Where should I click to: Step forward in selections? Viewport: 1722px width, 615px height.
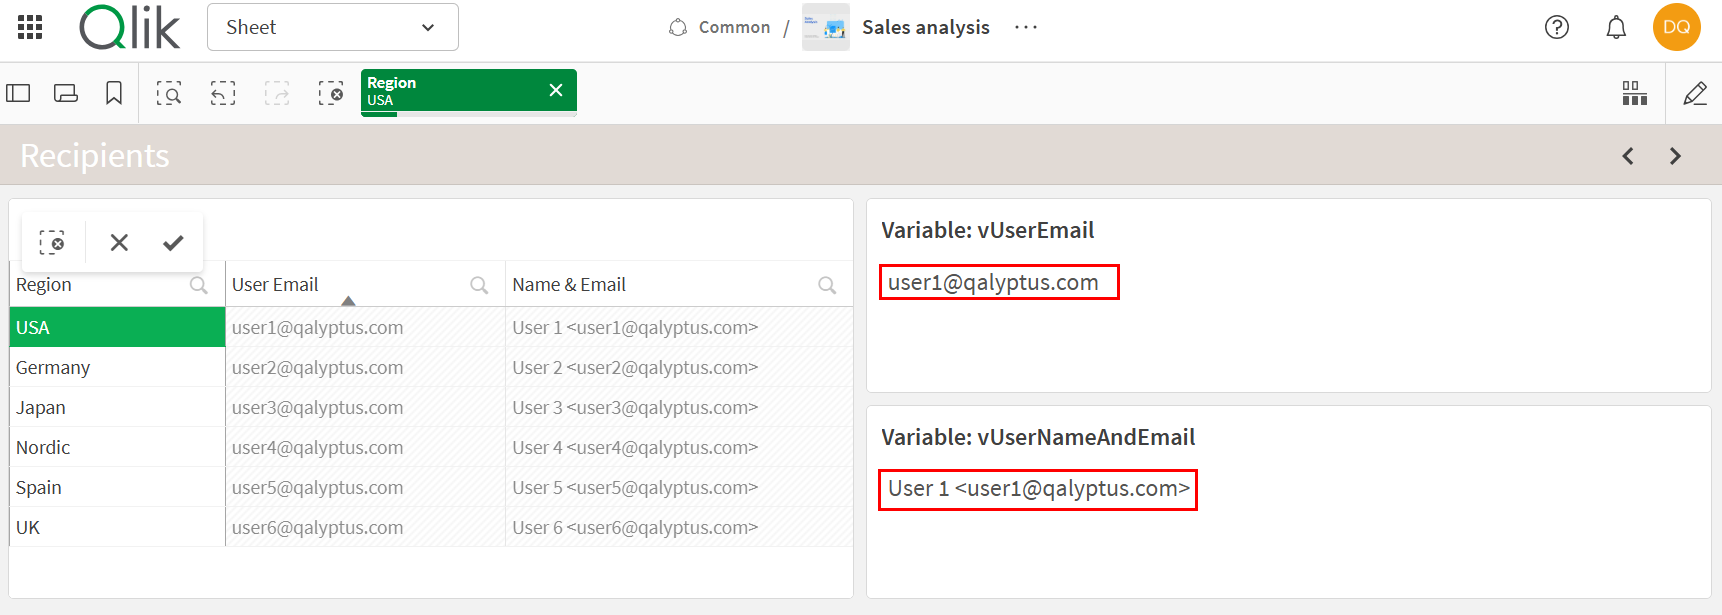(x=277, y=93)
